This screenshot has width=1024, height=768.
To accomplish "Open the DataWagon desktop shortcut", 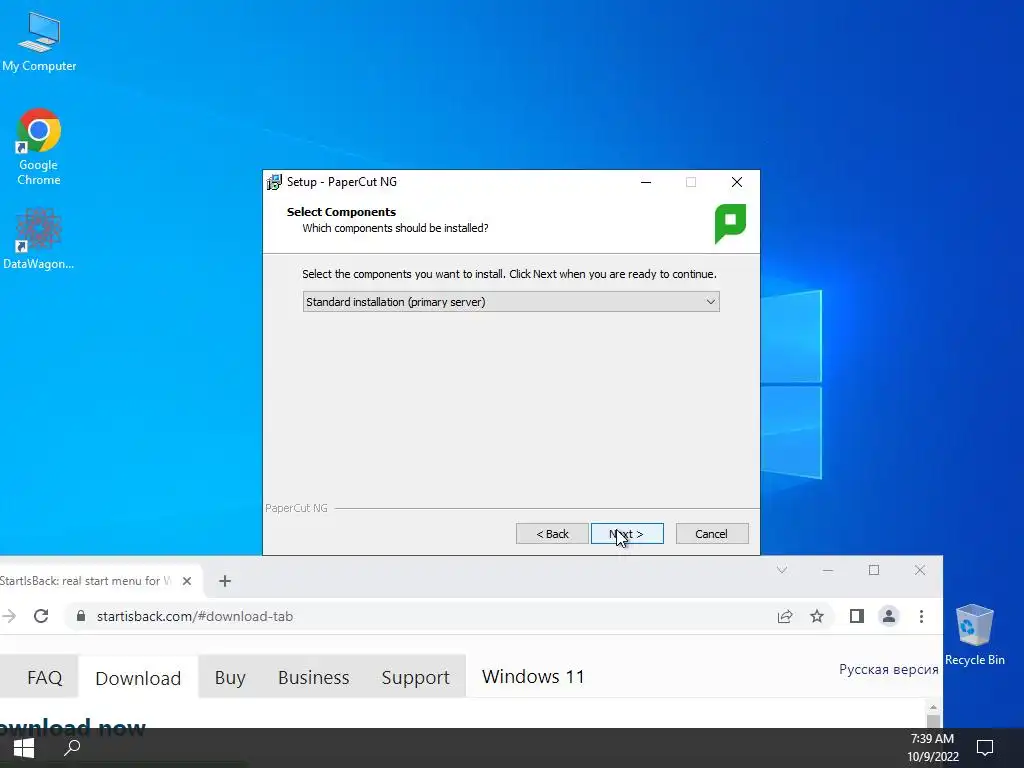I will [39, 238].
